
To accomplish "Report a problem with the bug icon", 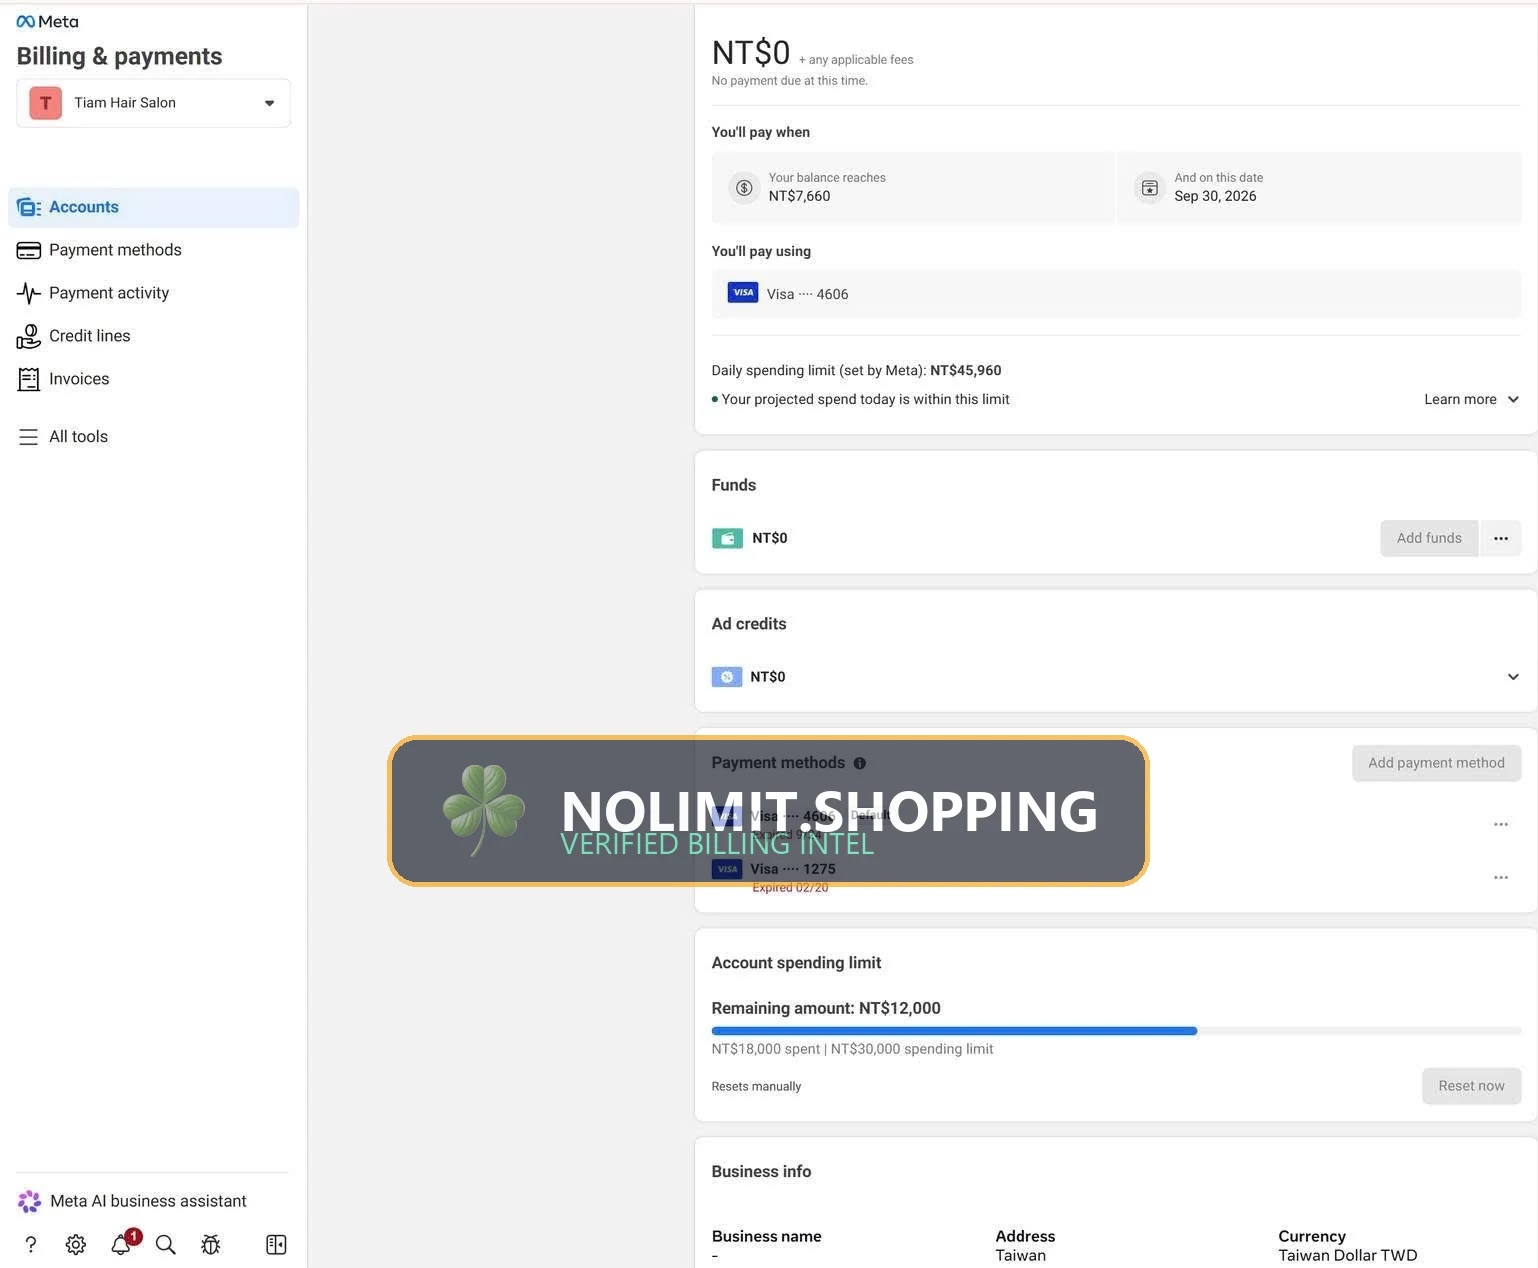I will pyautogui.click(x=211, y=1244).
